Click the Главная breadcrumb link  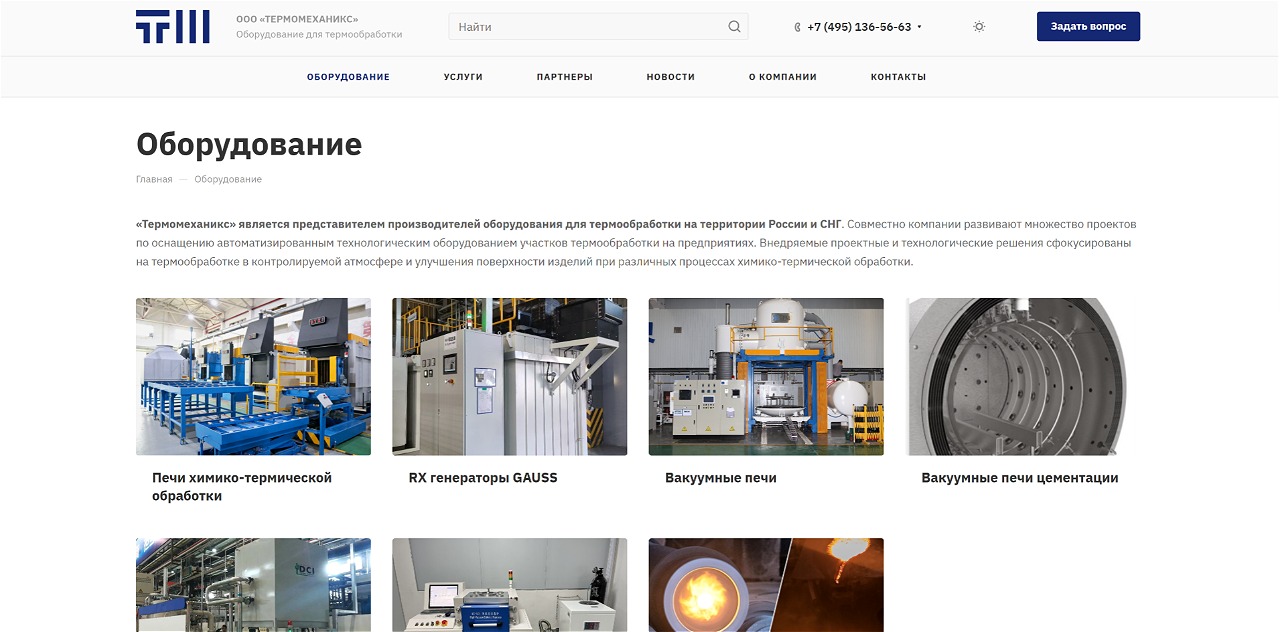coord(154,180)
